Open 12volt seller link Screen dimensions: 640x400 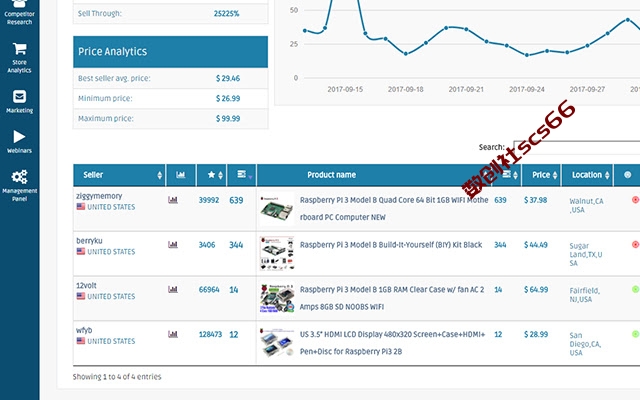86,285
